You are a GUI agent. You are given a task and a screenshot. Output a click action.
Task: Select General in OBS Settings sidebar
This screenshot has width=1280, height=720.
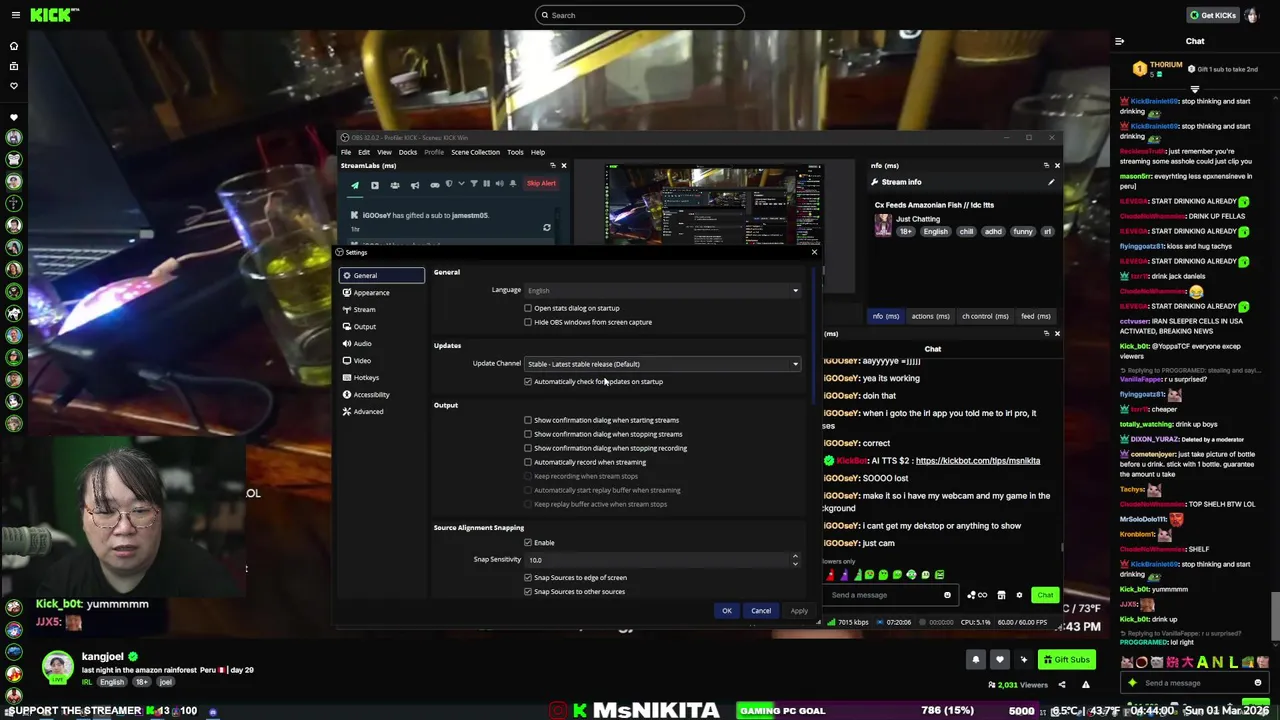tap(382, 275)
